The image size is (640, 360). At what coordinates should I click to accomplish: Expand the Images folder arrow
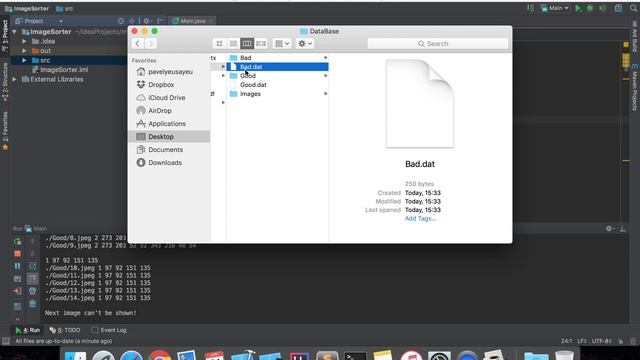pos(325,94)
